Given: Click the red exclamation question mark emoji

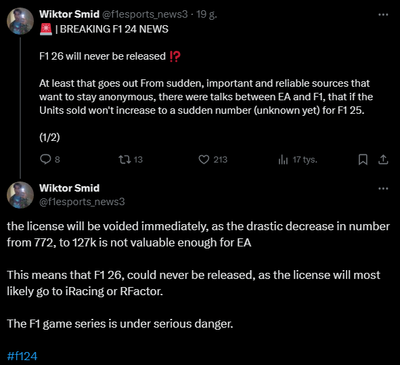Looking at the screenshot, I should tap(175, 56).
